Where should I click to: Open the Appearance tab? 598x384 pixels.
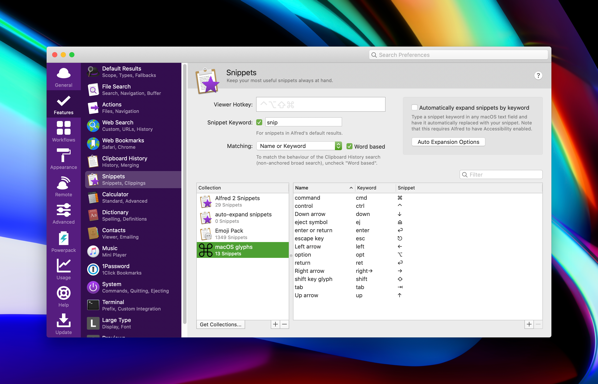click(x=63, y=159)
